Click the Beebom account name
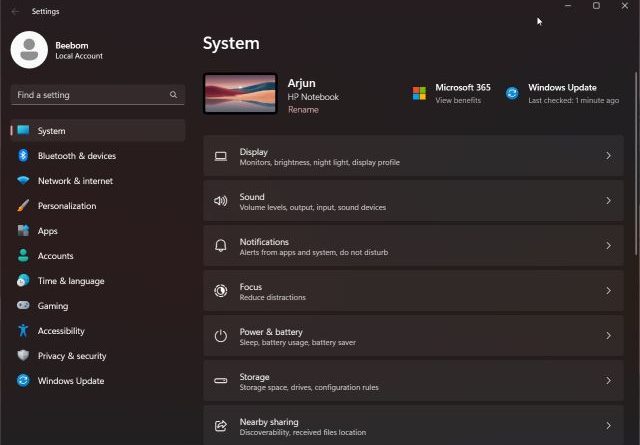This screenshot has width=640, height=445. click(x=72, y=45)
